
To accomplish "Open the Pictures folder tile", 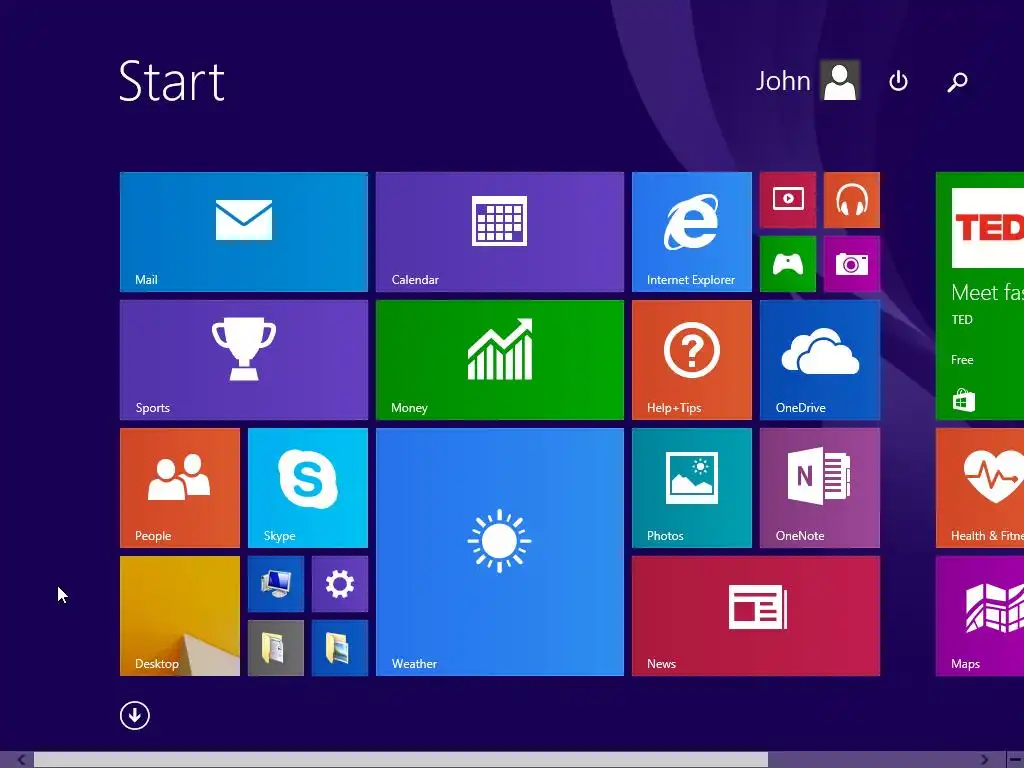I will tap(340, 648).
